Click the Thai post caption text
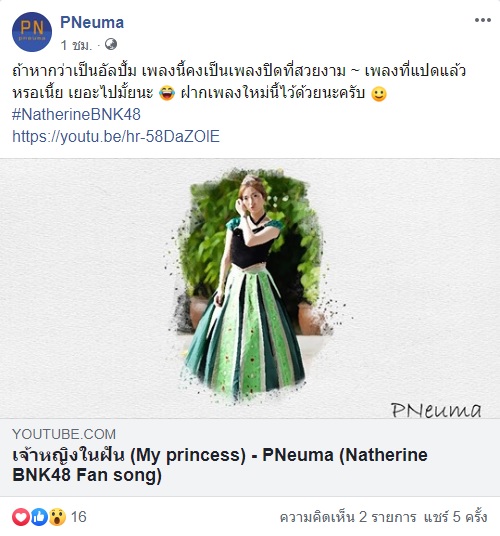500x536 pixels. (239, 82)
